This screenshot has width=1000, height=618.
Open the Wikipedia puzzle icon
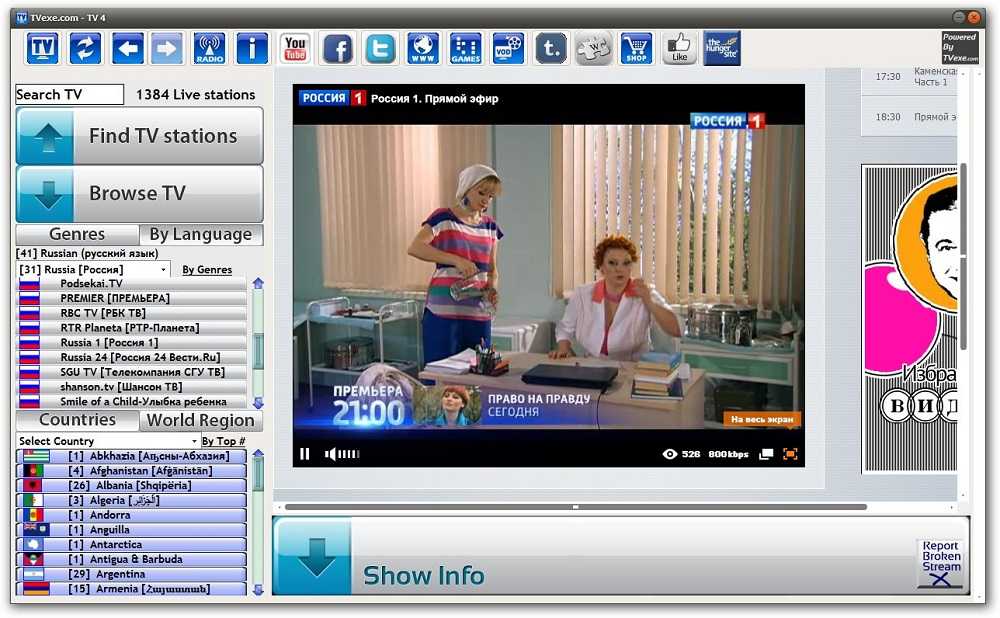[594, 48]
